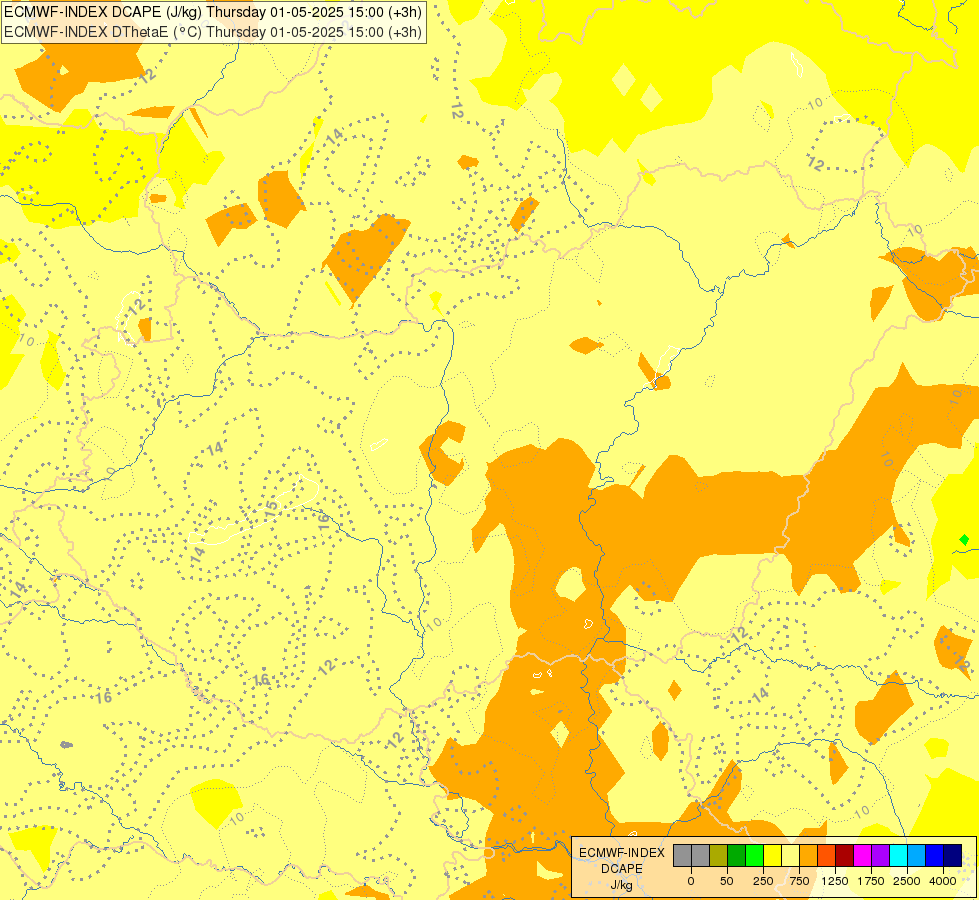979x900 pixels.
Task: Select the olive swatch in the DCAPE legend
Action: (x=719, y=856)
